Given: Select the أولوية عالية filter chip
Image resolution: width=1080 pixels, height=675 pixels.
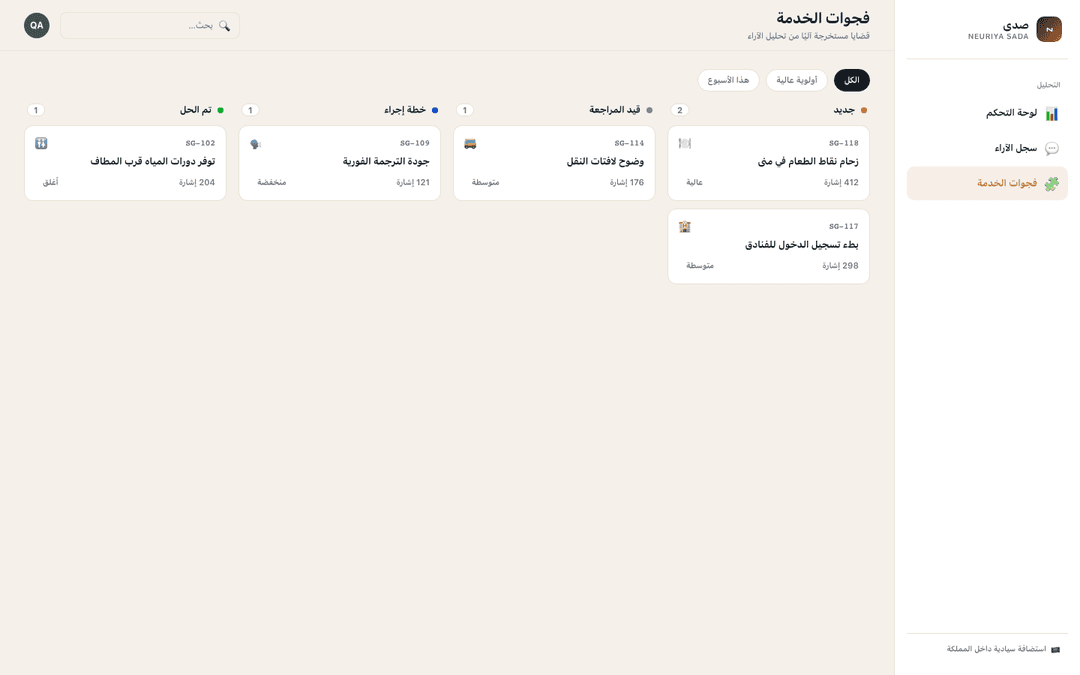Looking at the screenshot, I should 797,81.
